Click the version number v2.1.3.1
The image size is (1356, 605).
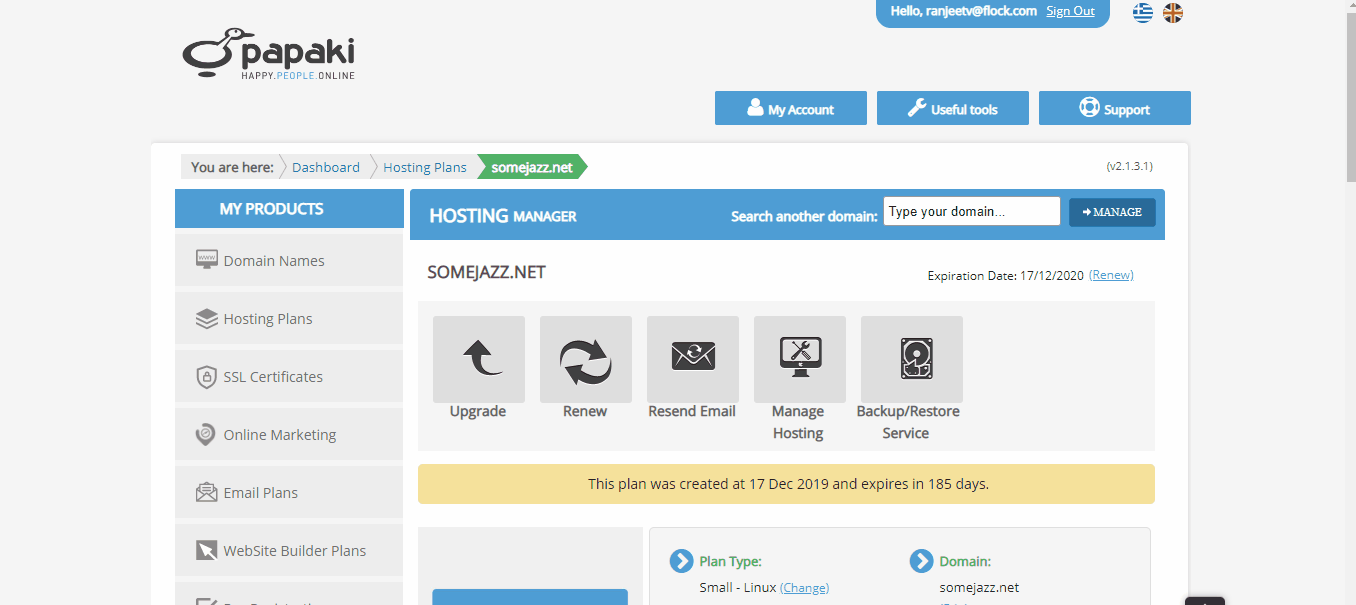1130,166
